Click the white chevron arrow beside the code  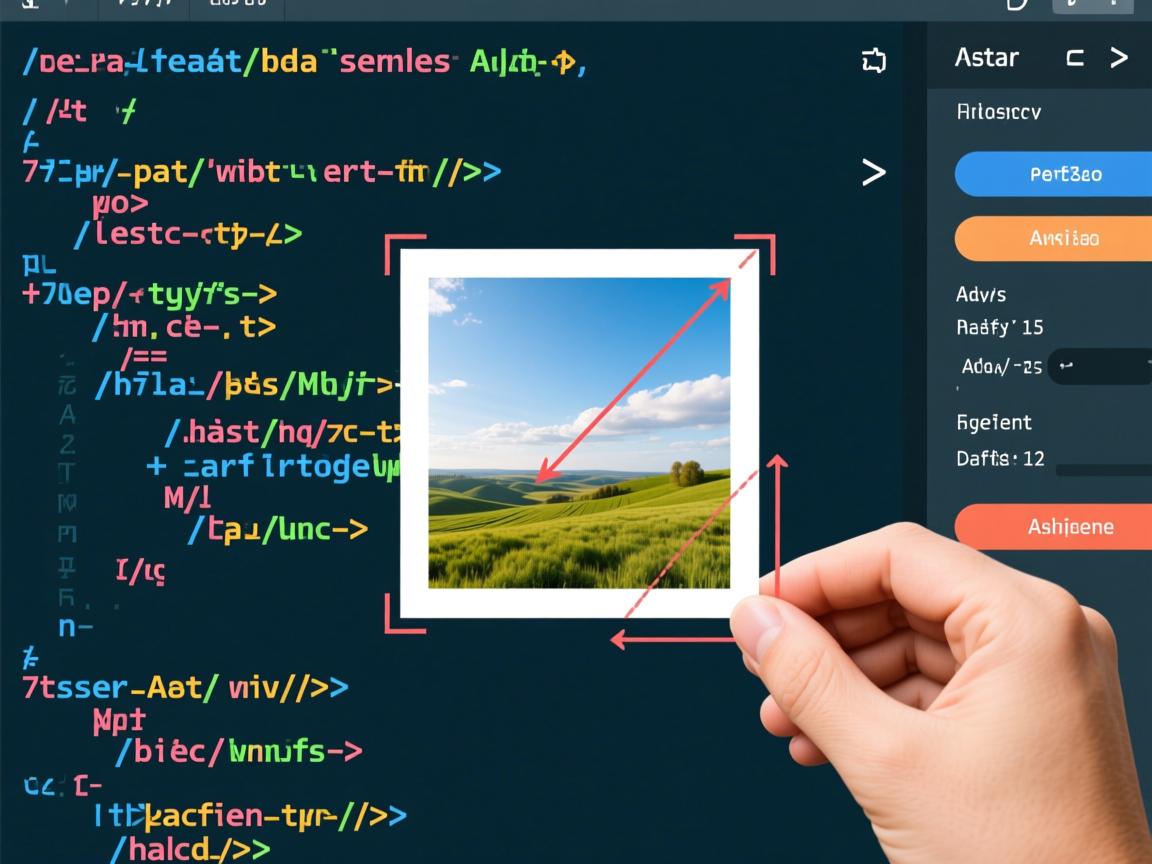(x=874, y=173)
